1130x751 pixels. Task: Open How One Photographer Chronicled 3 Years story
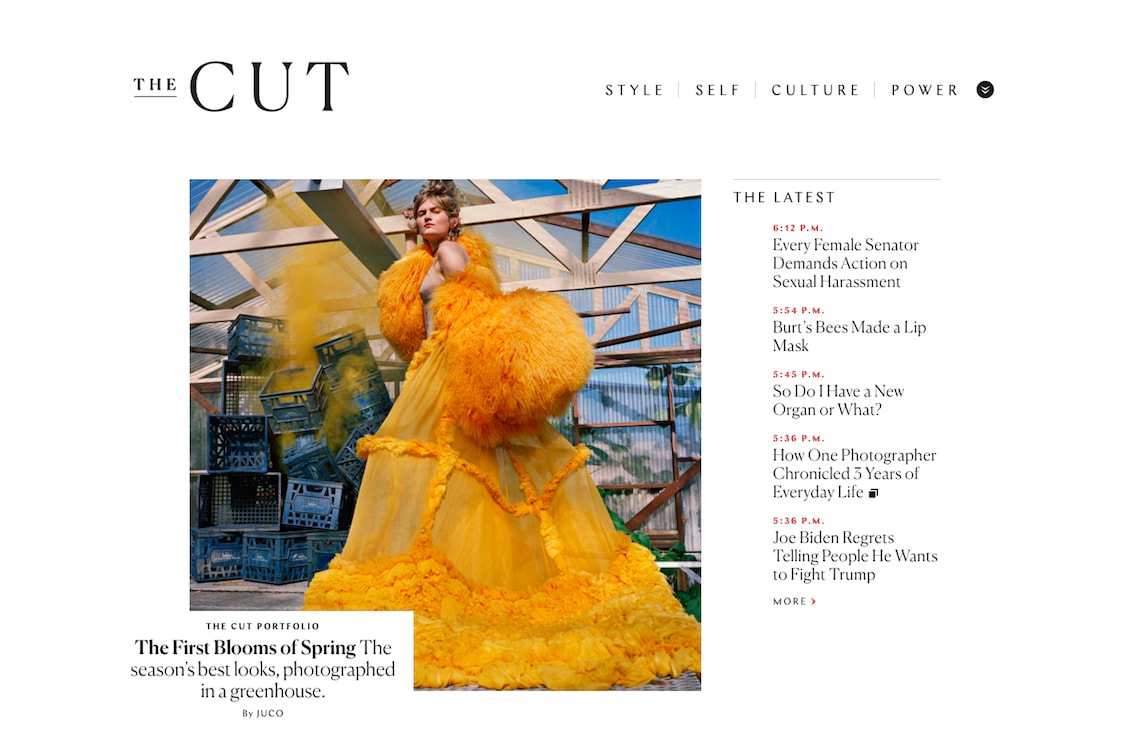tap(854, 474)
